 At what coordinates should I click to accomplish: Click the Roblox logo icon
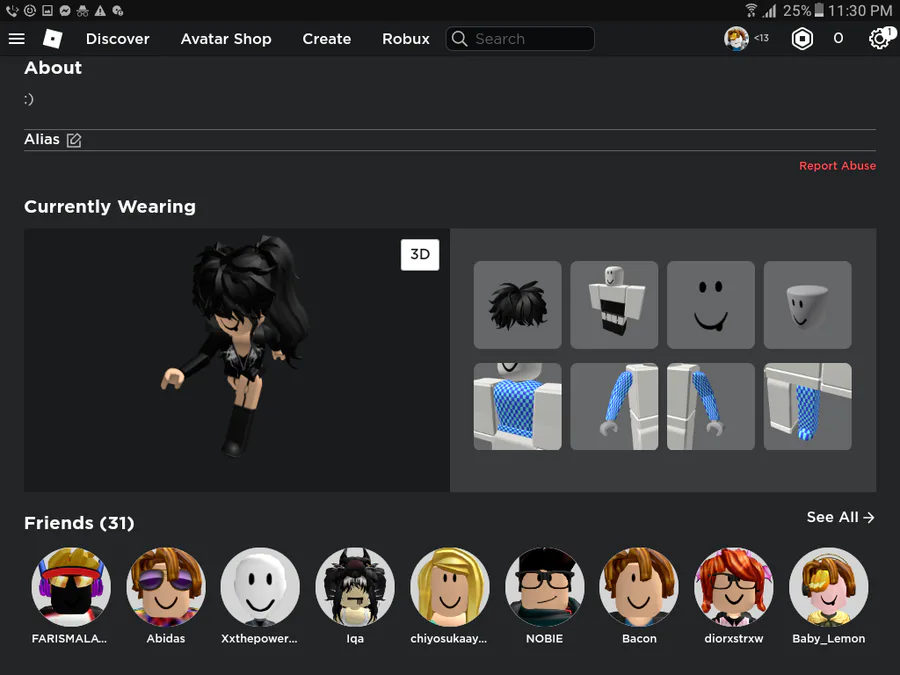52,38
